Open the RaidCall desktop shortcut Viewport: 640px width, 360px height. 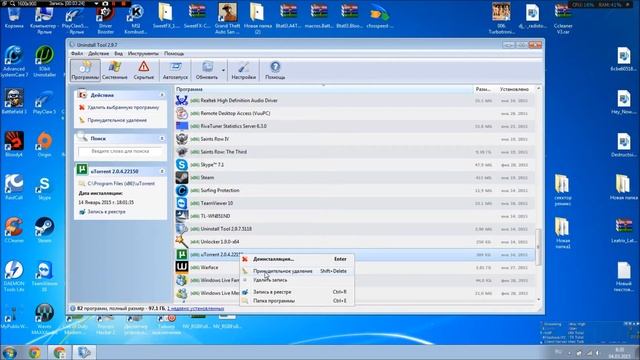[13, 187]
